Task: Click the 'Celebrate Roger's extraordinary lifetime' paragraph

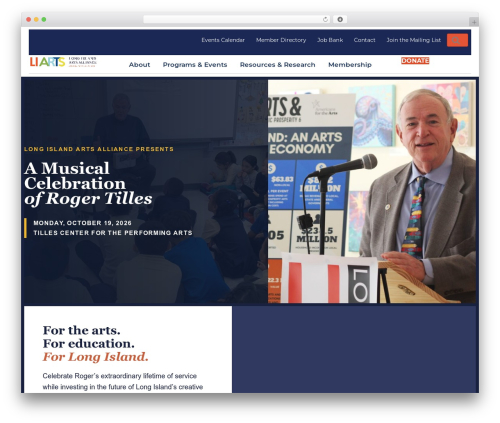Action: [123, 381]
